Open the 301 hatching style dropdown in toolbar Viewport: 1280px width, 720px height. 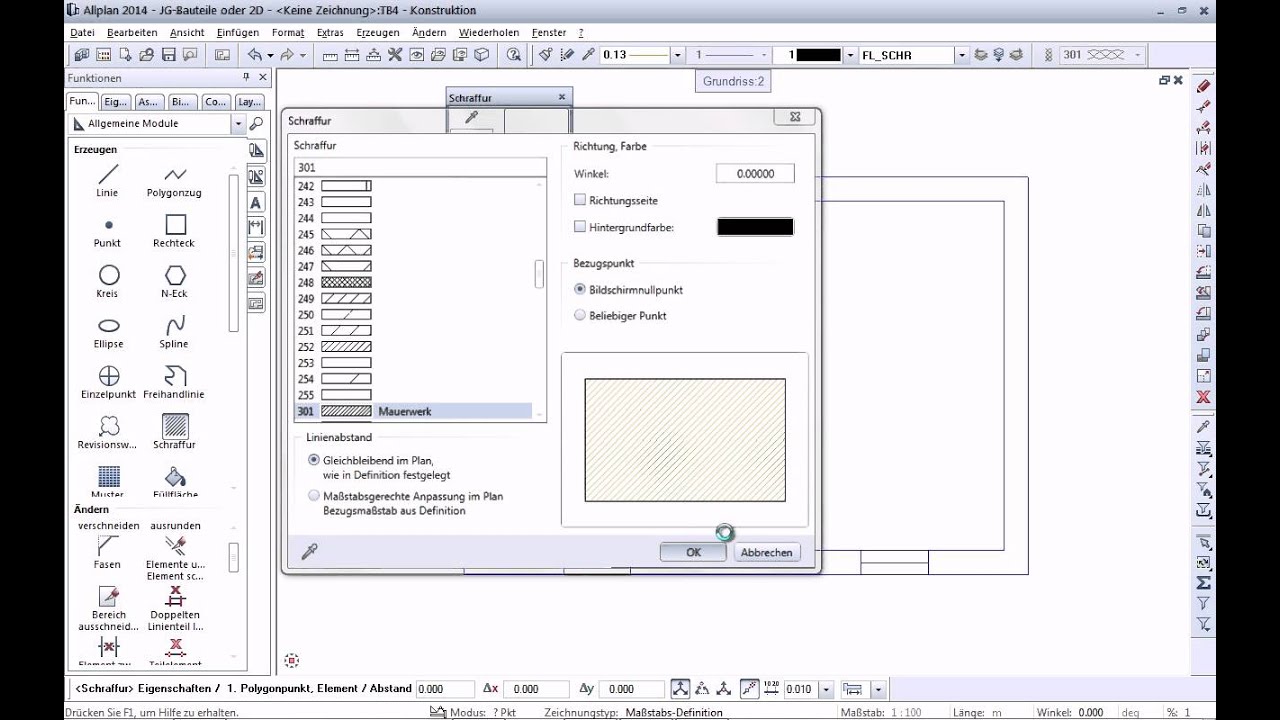(1139, 55)
